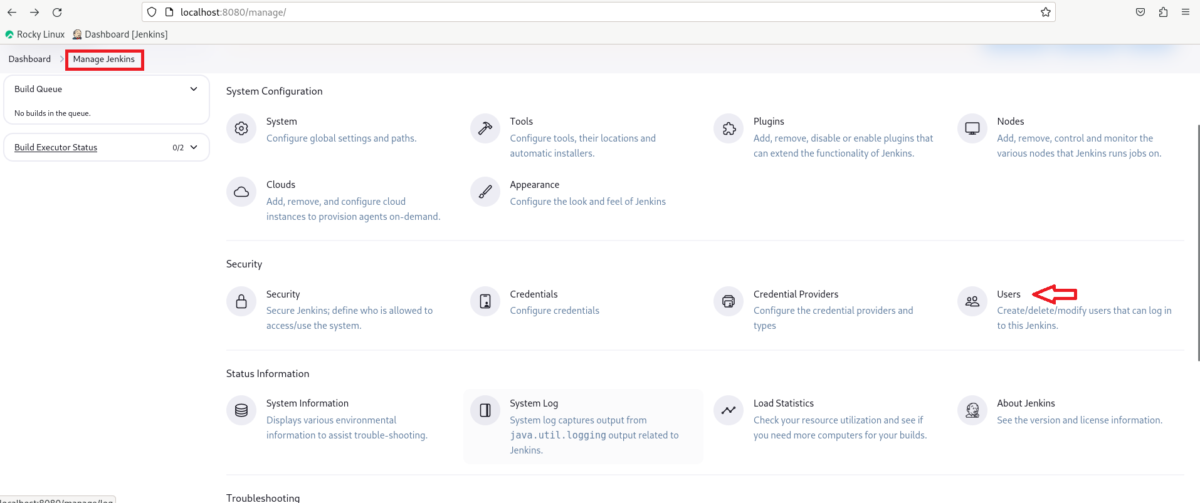
Task: Open the System Log link
Action: click(534, 403)
